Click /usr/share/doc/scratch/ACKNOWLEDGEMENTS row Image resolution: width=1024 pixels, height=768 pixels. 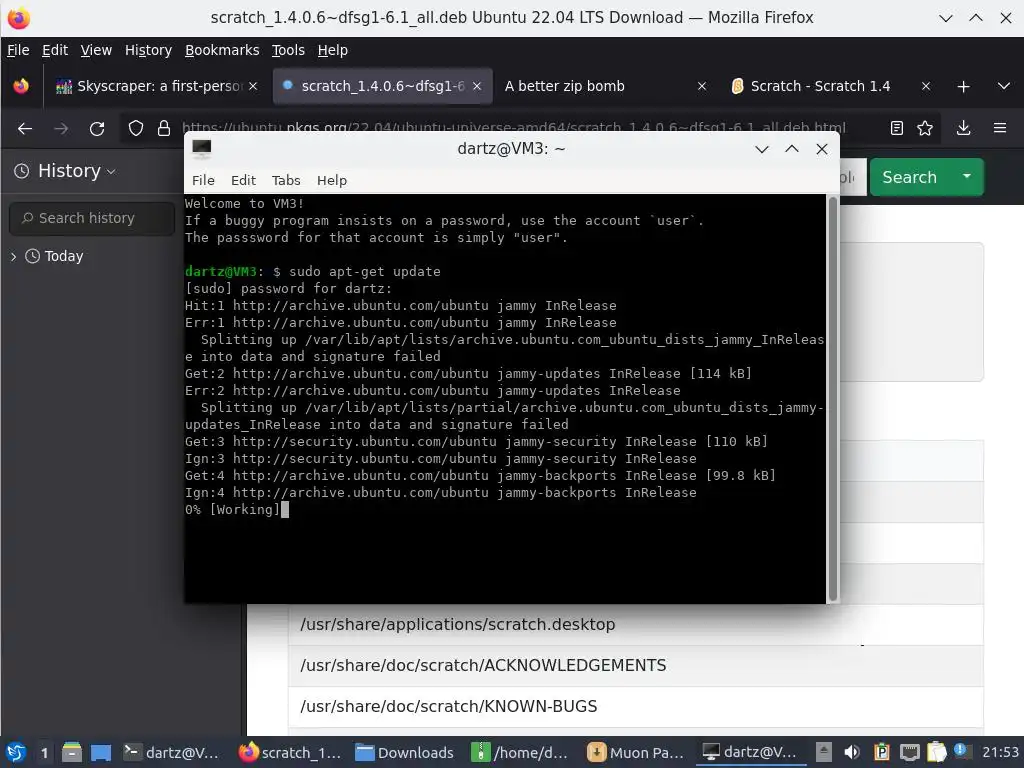[635, 665]
